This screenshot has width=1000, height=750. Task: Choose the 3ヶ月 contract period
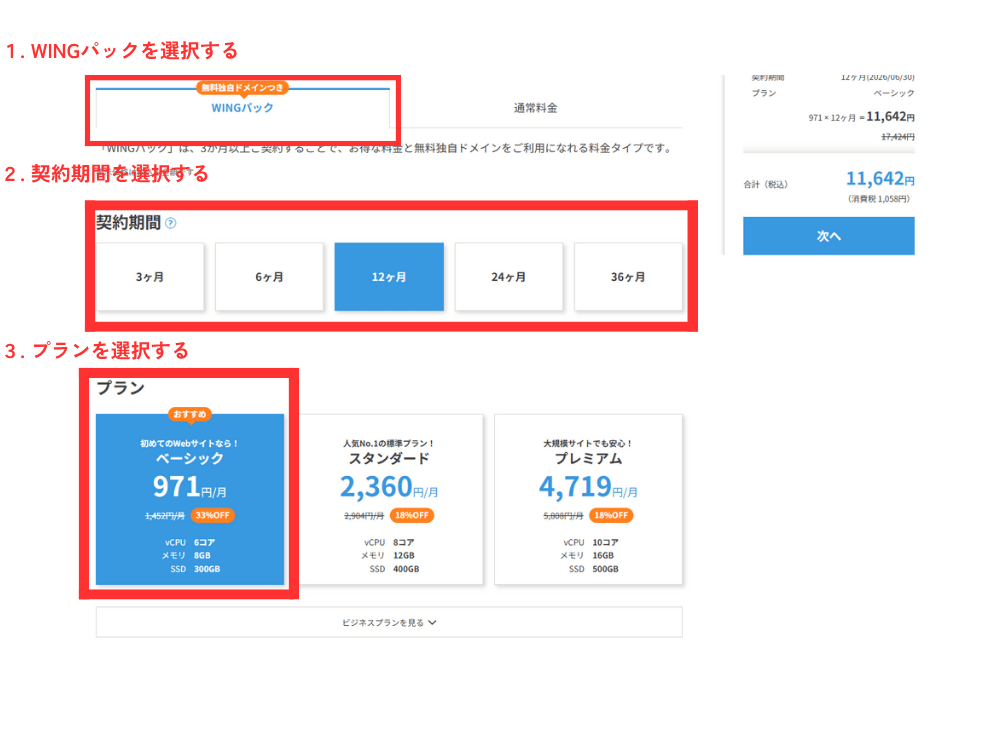click(x=150, y=277)
